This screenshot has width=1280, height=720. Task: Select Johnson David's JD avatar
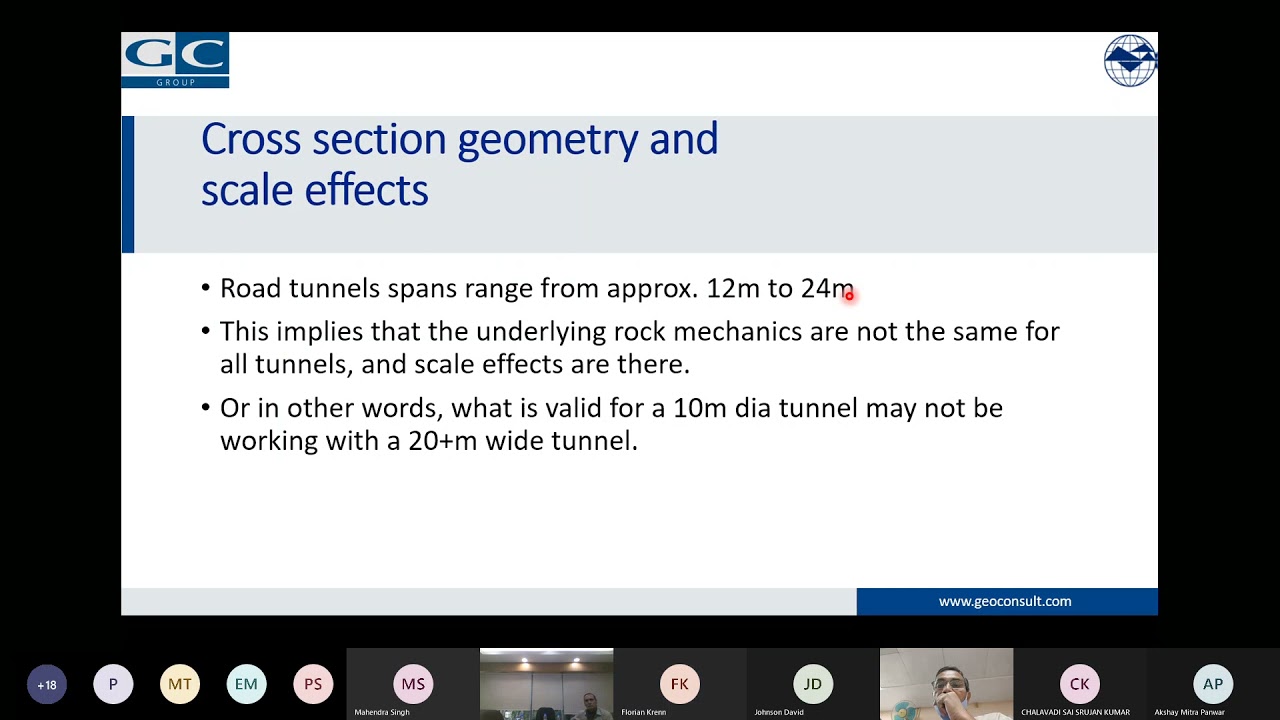click(813, 684)
